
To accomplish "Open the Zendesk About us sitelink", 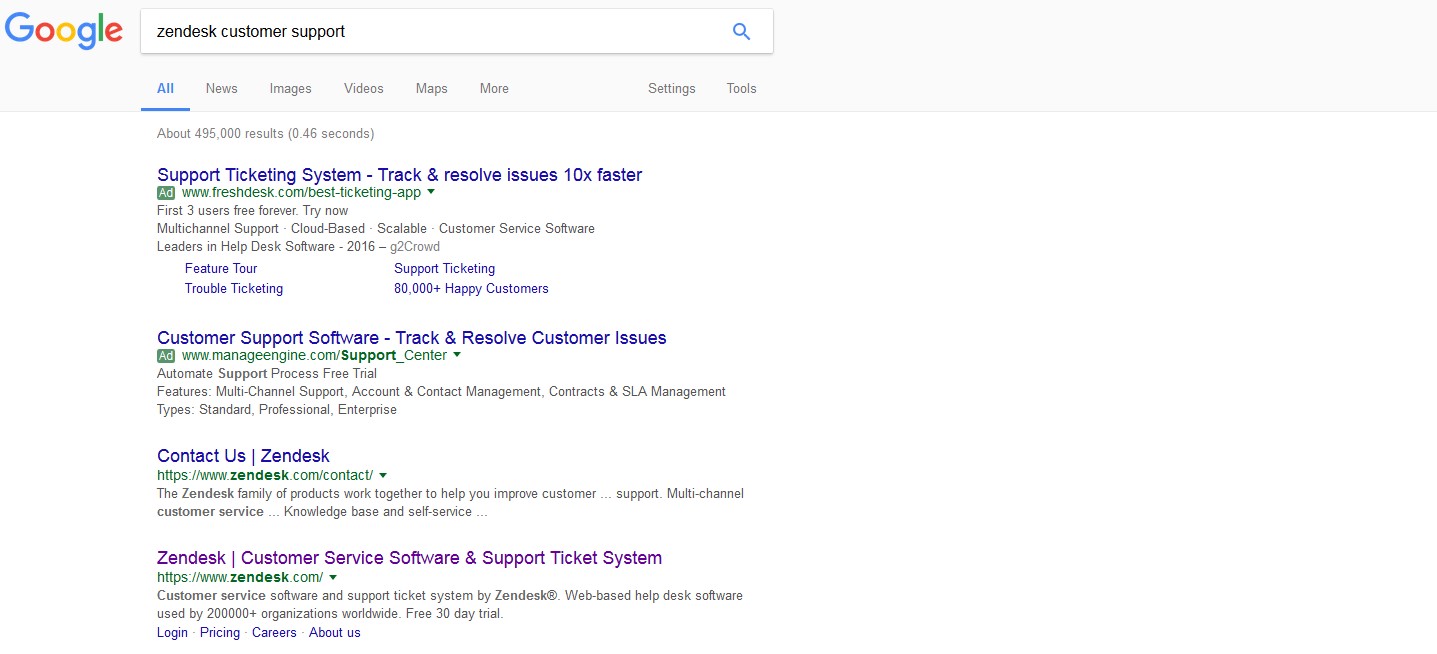I will 334,632.
